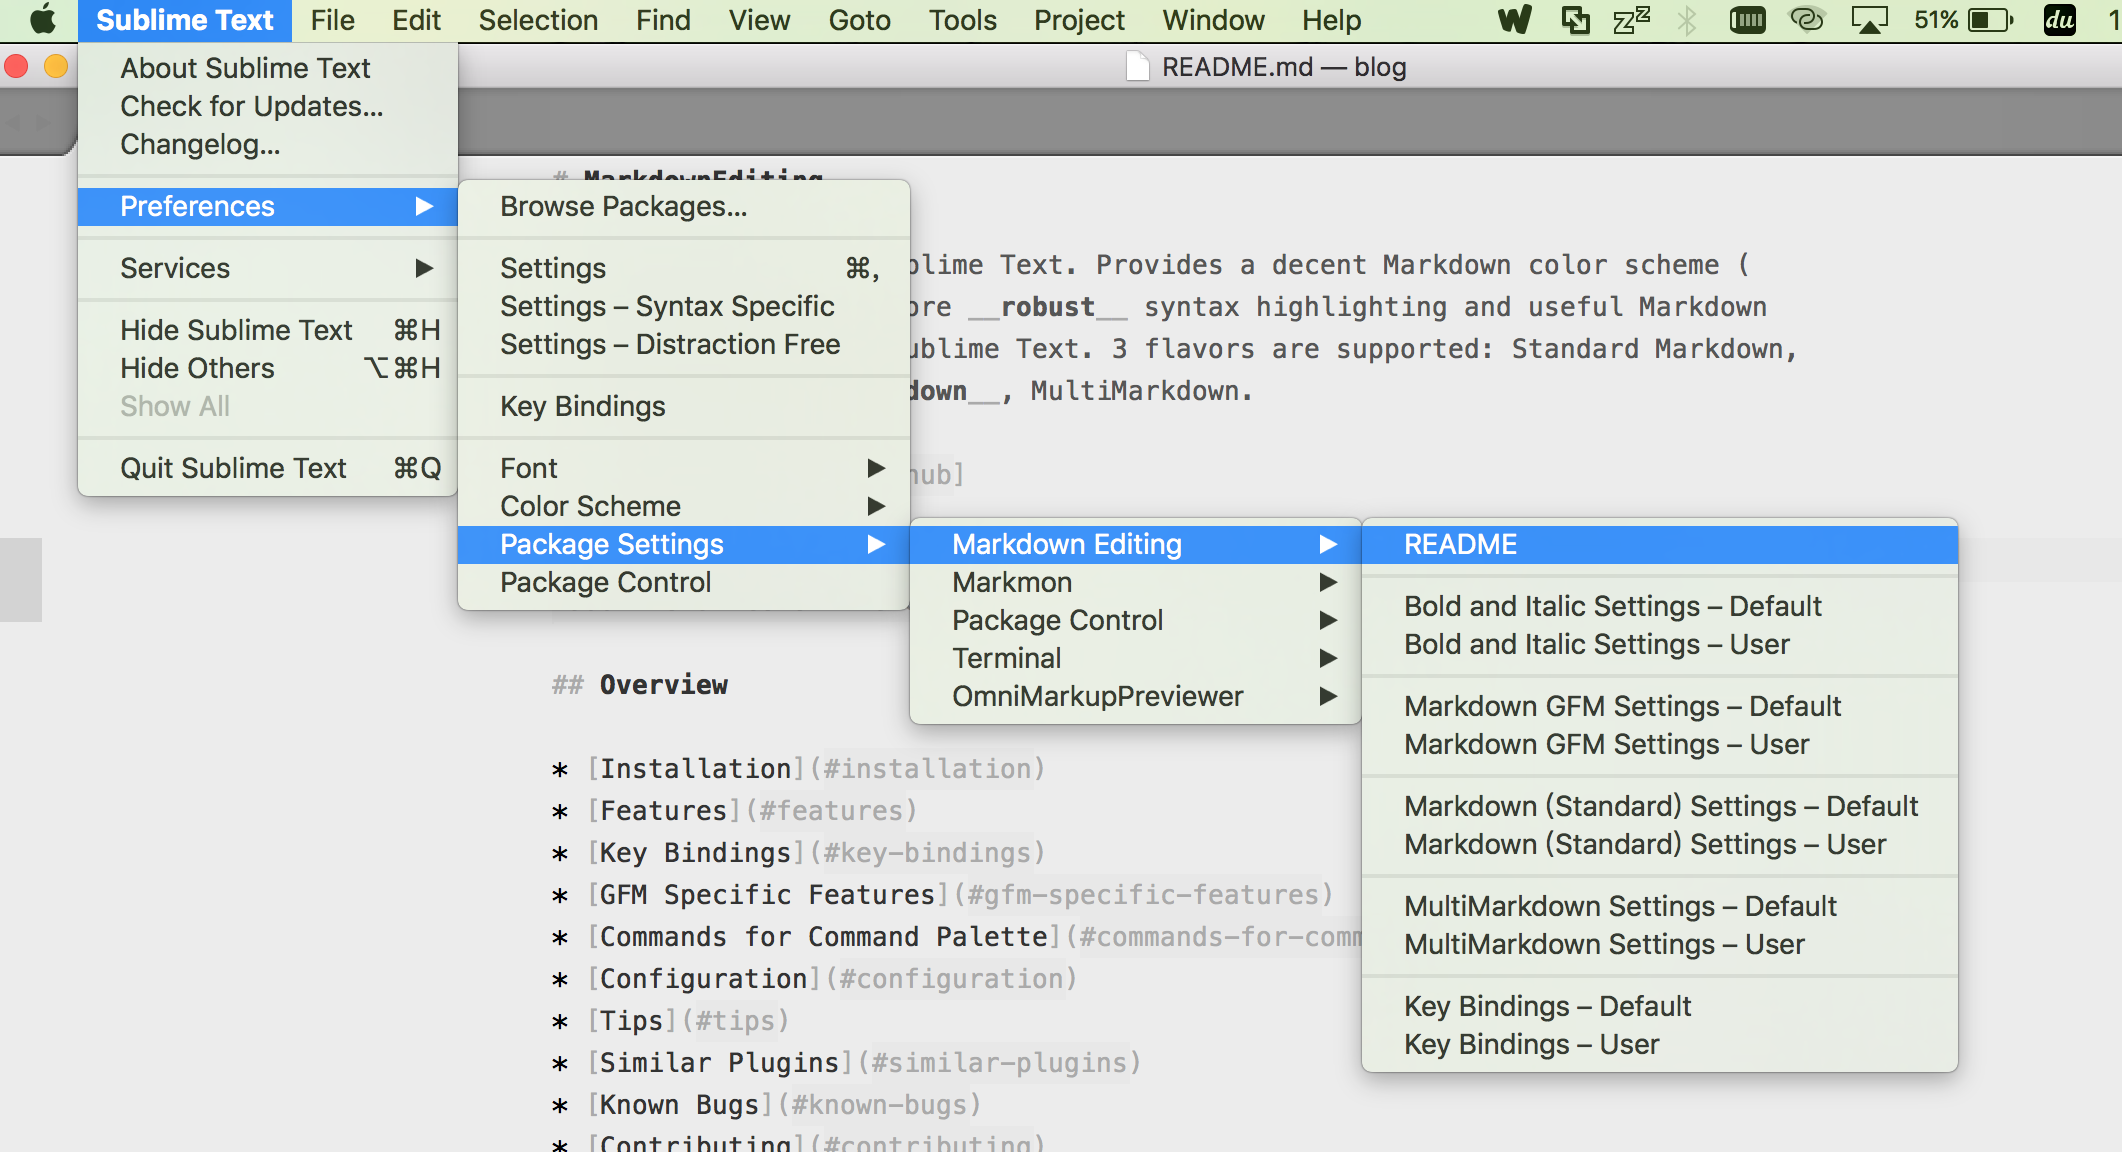Expand the Preferences submenu
Image resolution: width=2122 pixels, height=1152 pixels.
coord(268,206)
